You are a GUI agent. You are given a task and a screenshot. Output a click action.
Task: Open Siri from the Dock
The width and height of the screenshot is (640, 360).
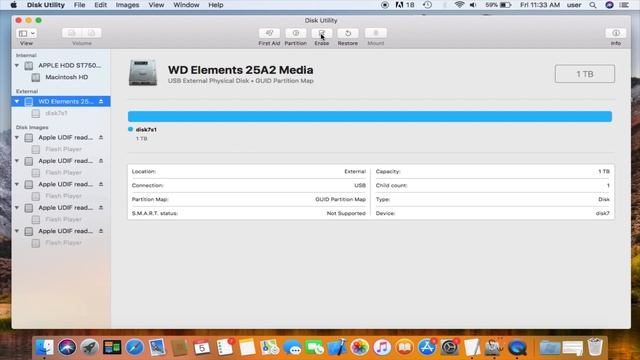[67, 347]
